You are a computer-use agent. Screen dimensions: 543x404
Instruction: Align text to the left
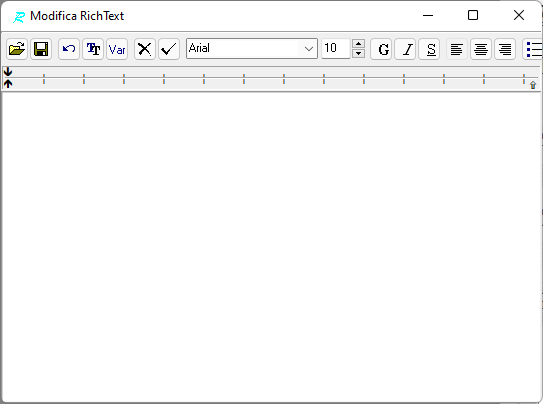point(457,49)
